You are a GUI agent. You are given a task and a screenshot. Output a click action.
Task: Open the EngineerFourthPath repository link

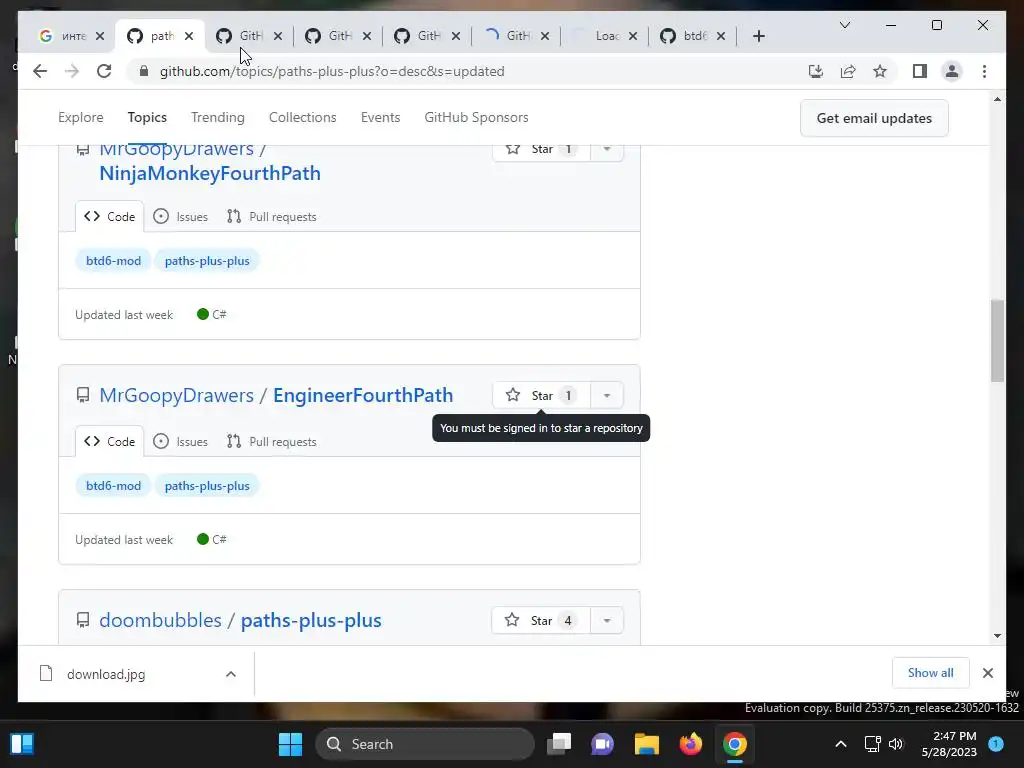click(x=363, y=395)
